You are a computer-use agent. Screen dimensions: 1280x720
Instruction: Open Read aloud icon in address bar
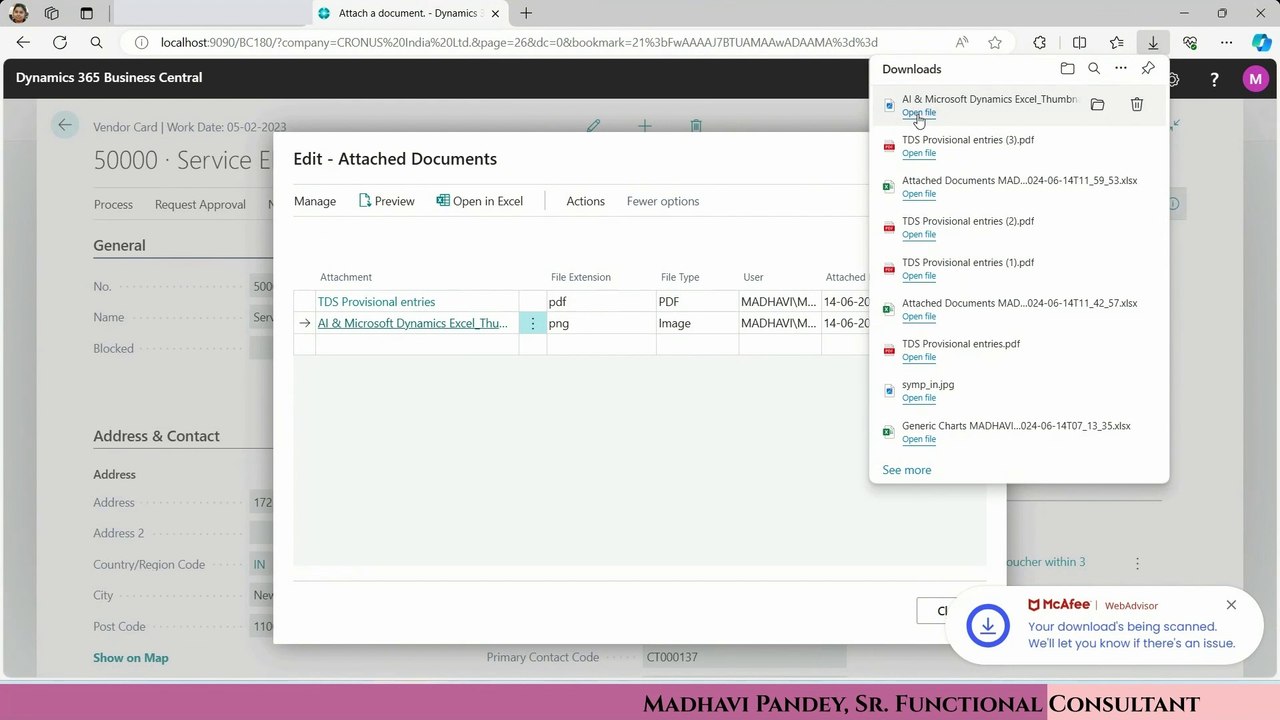click(x=962, y=42)
